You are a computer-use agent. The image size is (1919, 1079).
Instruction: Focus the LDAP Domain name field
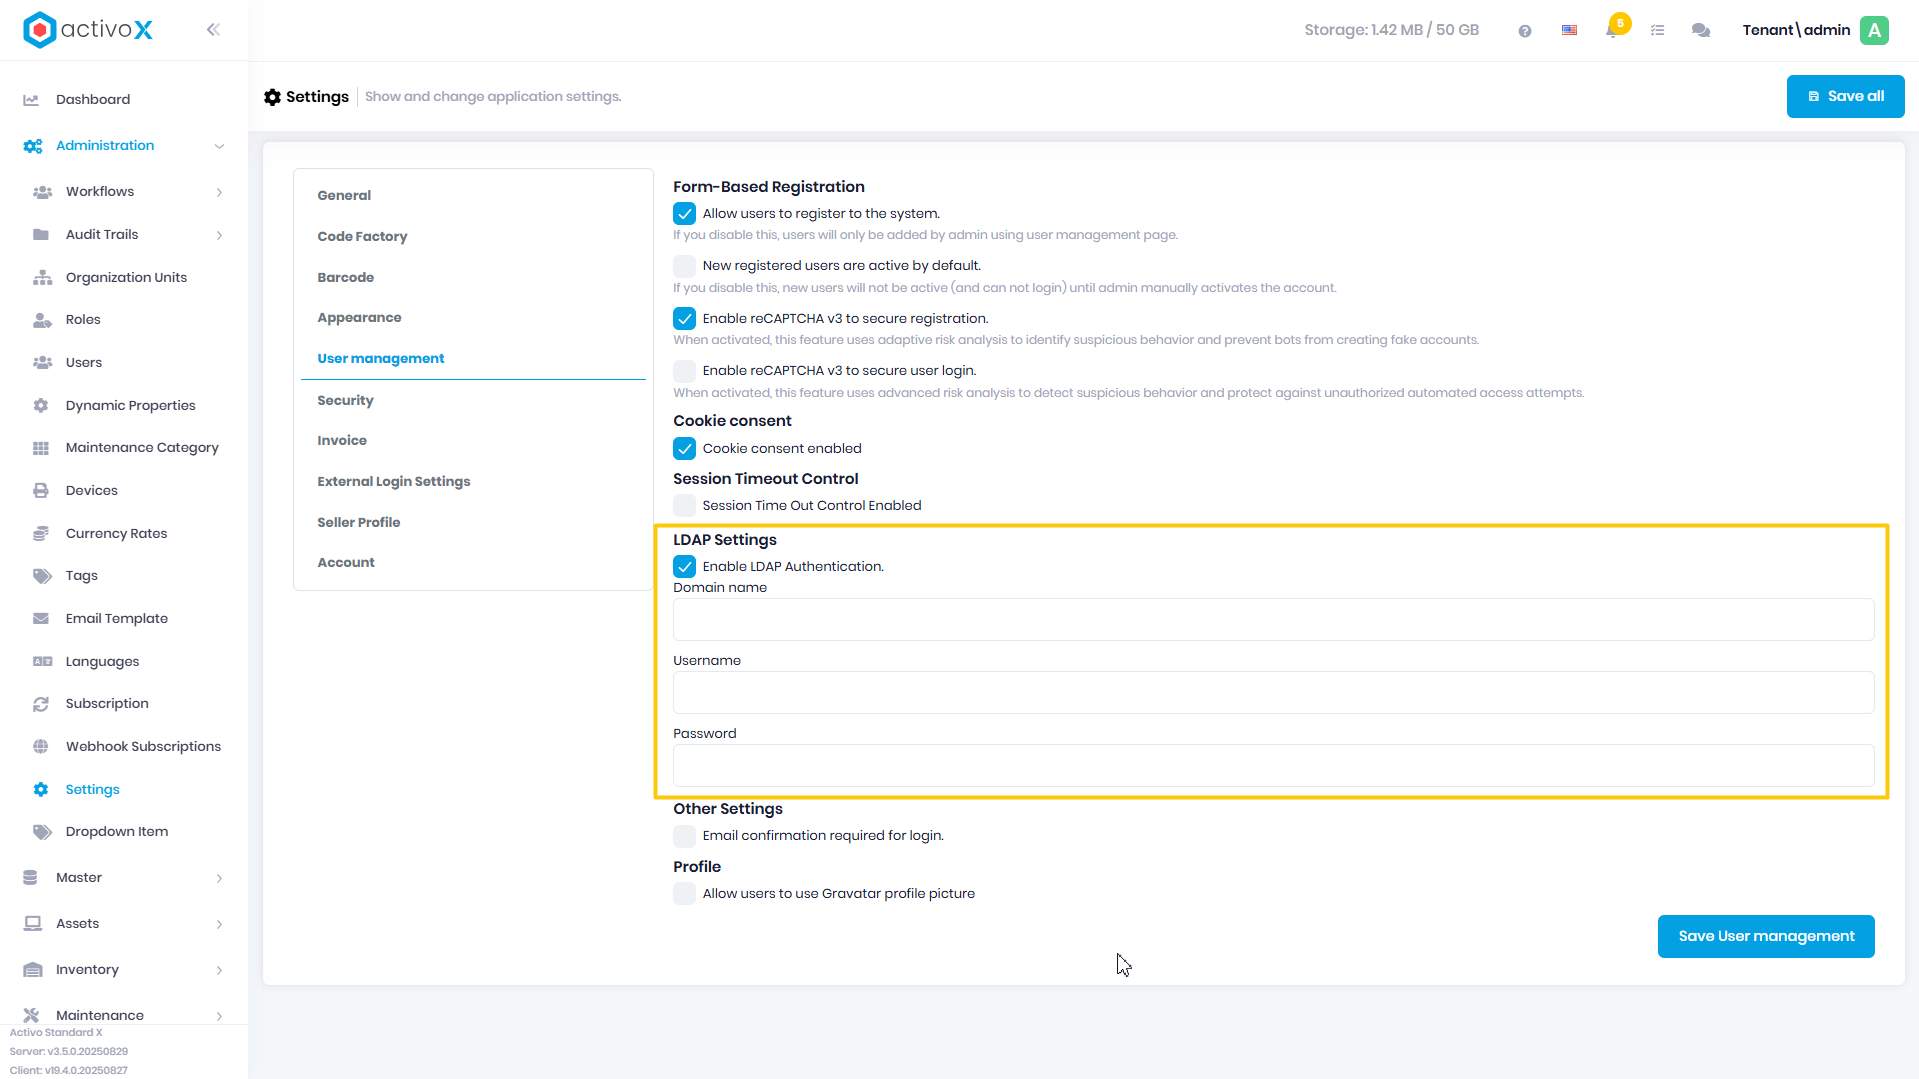click(x=1273, y=620)
